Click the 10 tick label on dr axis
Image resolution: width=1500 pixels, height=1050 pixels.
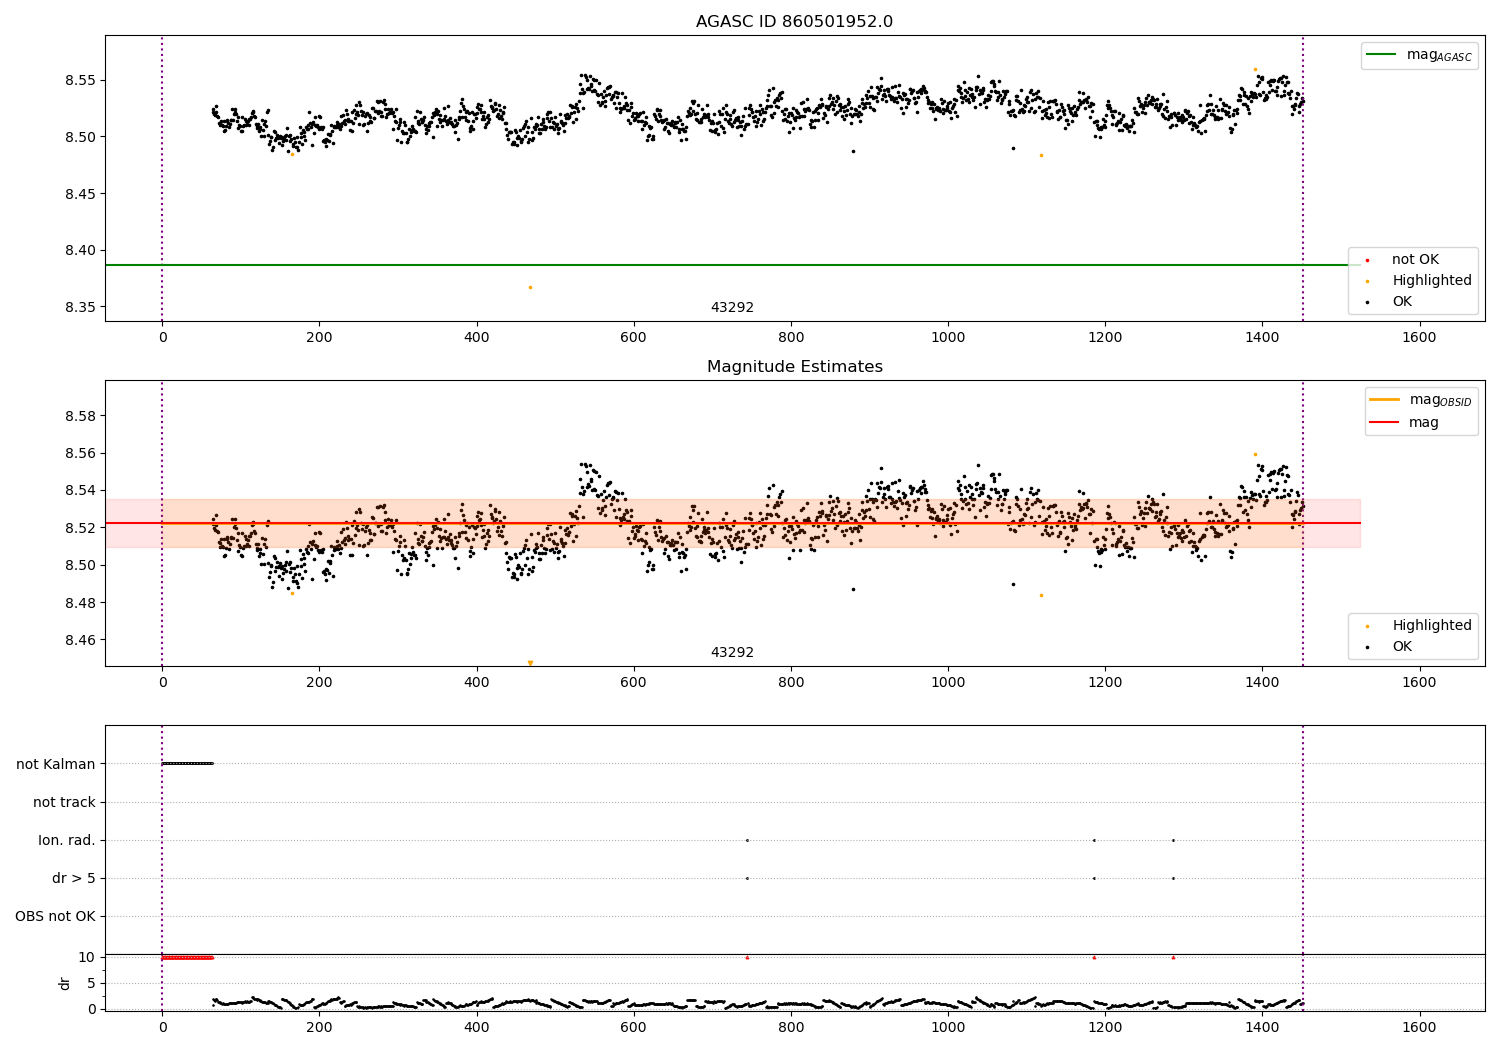(87, 957)
